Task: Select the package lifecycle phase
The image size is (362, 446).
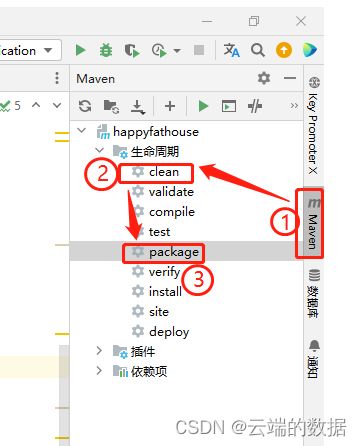Action: tap(174, 252)
